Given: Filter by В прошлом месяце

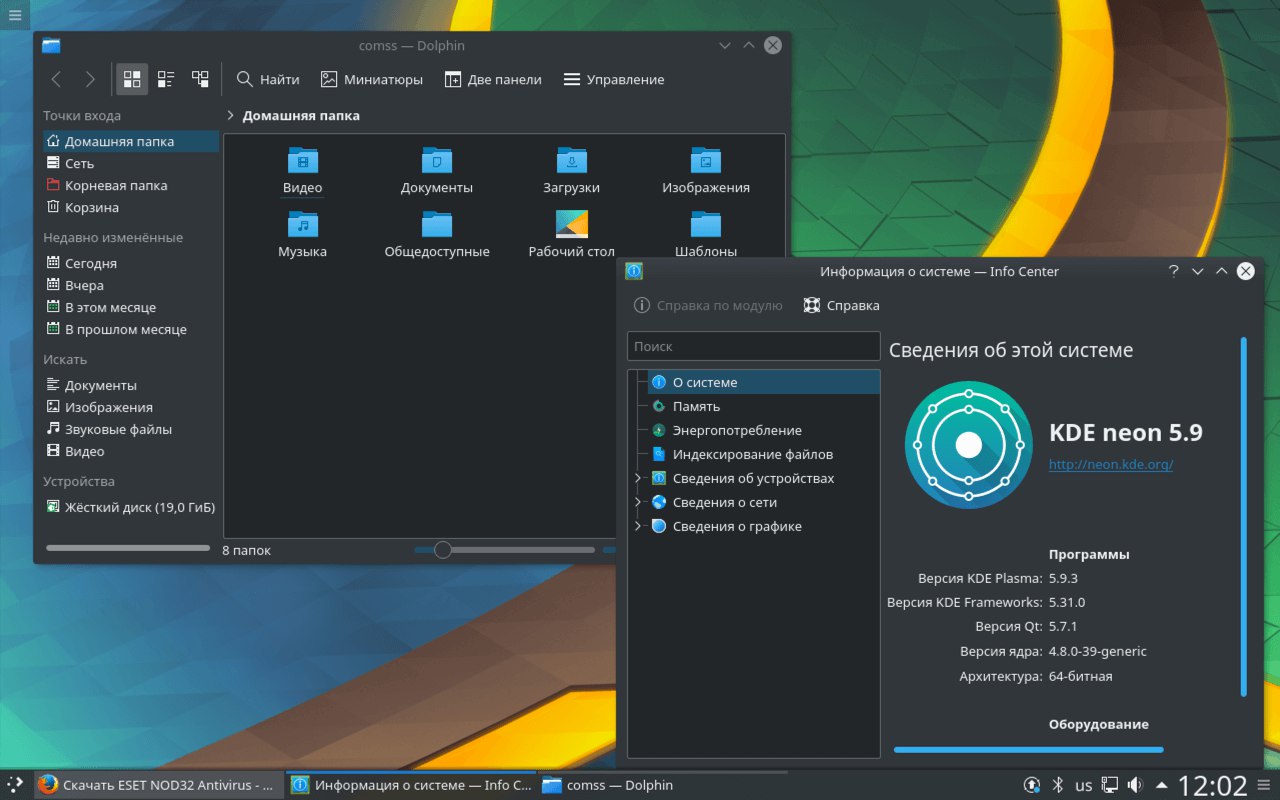Looking at the screenshot, I should click(x=131, y=330).
